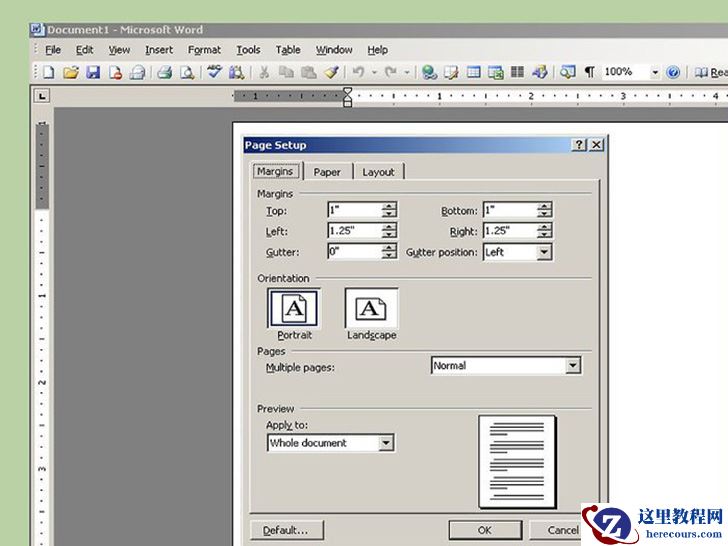Click the ruler tab type selector
This screenshot has height=546, width=728.
click(42, 96)
